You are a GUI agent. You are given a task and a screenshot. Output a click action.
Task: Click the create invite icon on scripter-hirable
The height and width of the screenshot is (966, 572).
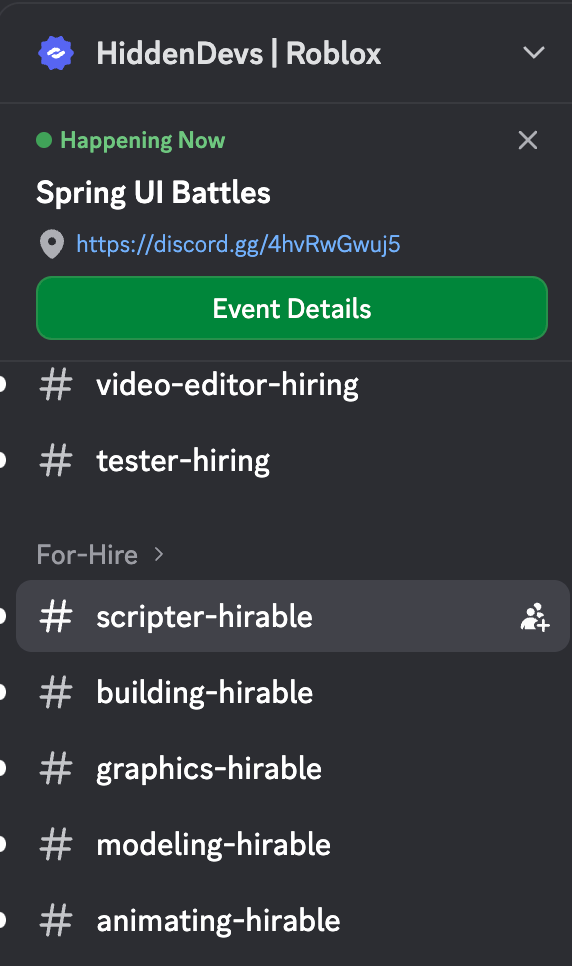[x=535, y=617]
